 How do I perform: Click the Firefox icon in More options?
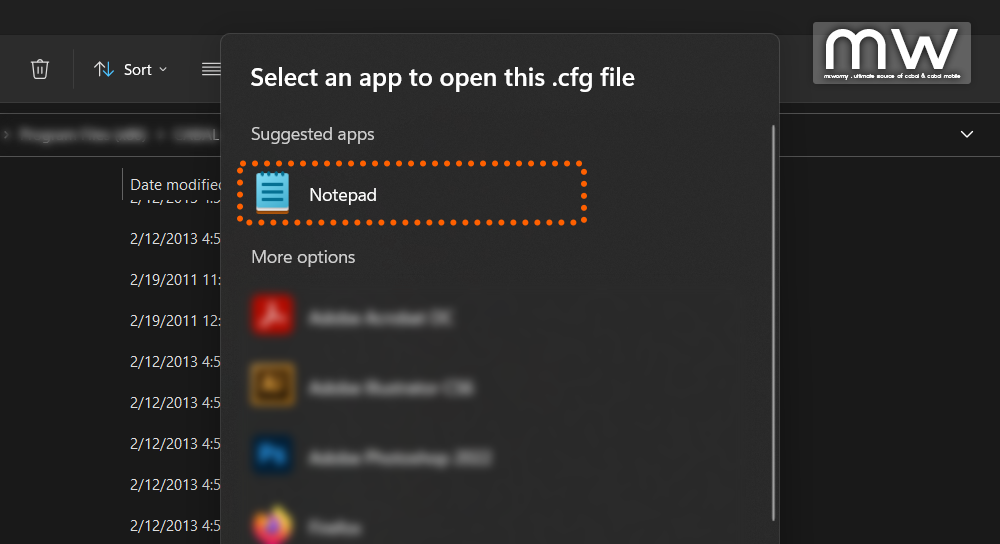coord(272,525)
